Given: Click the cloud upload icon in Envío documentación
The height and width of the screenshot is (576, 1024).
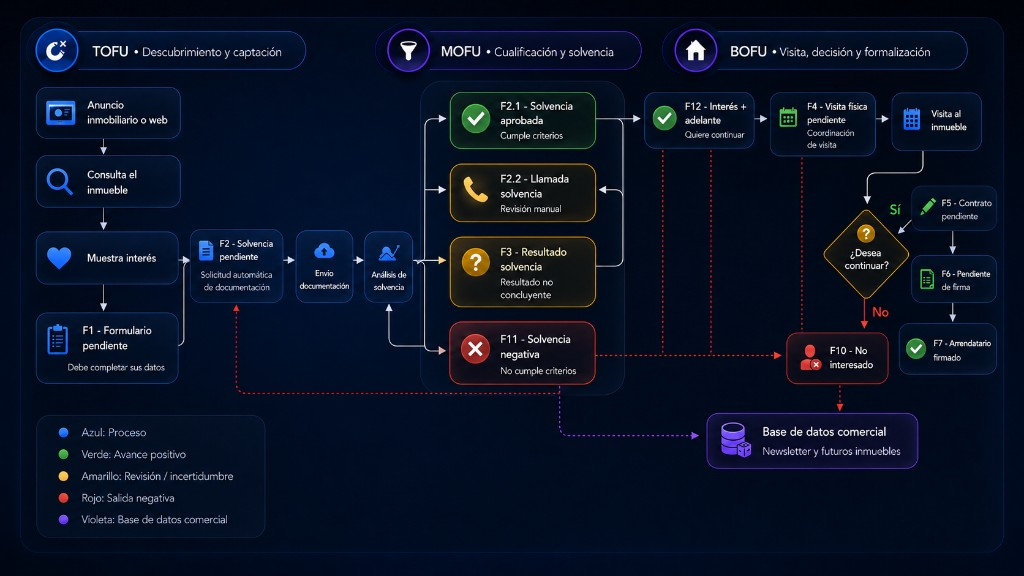Looking at the screenshot, I should (324, 251).
